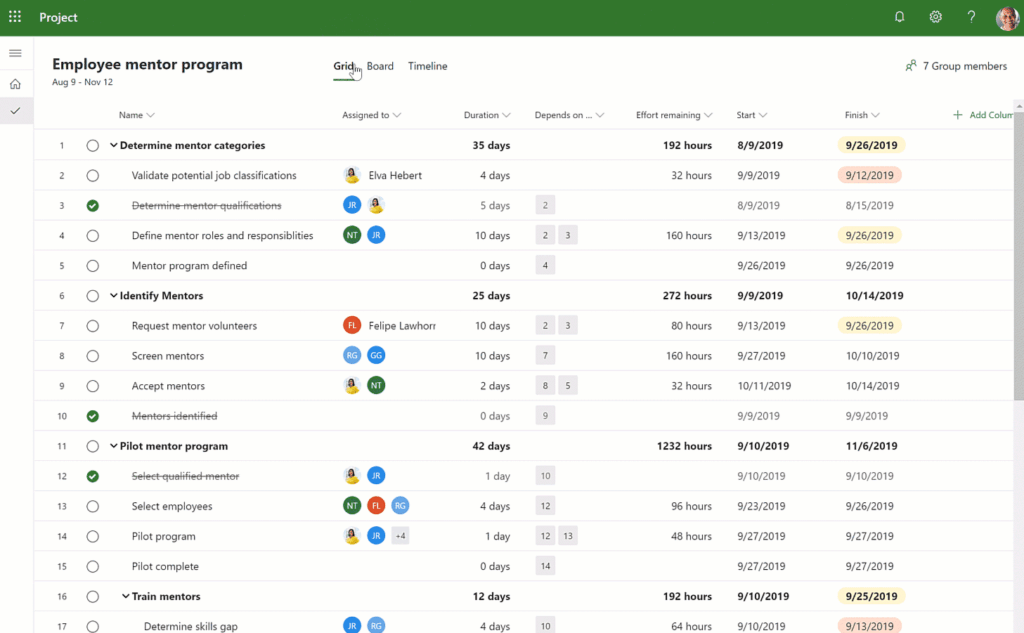1024x633 pixels.
Task: Open the settings gear
Action: [935, 17]
